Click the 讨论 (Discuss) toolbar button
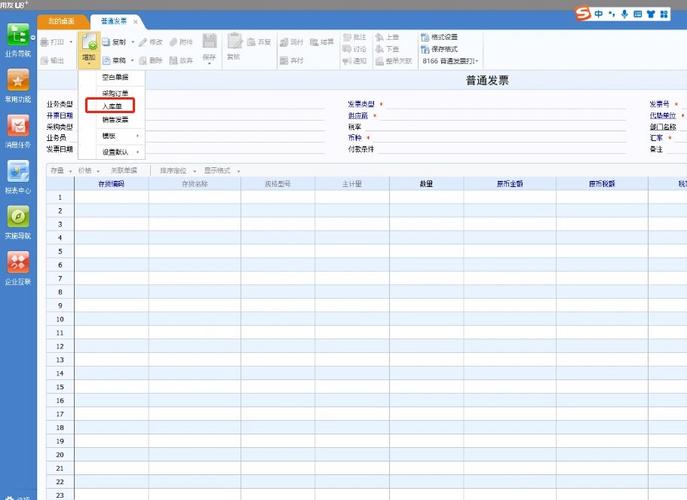Screen dimensions: 687x500 [x=354, y=49]
